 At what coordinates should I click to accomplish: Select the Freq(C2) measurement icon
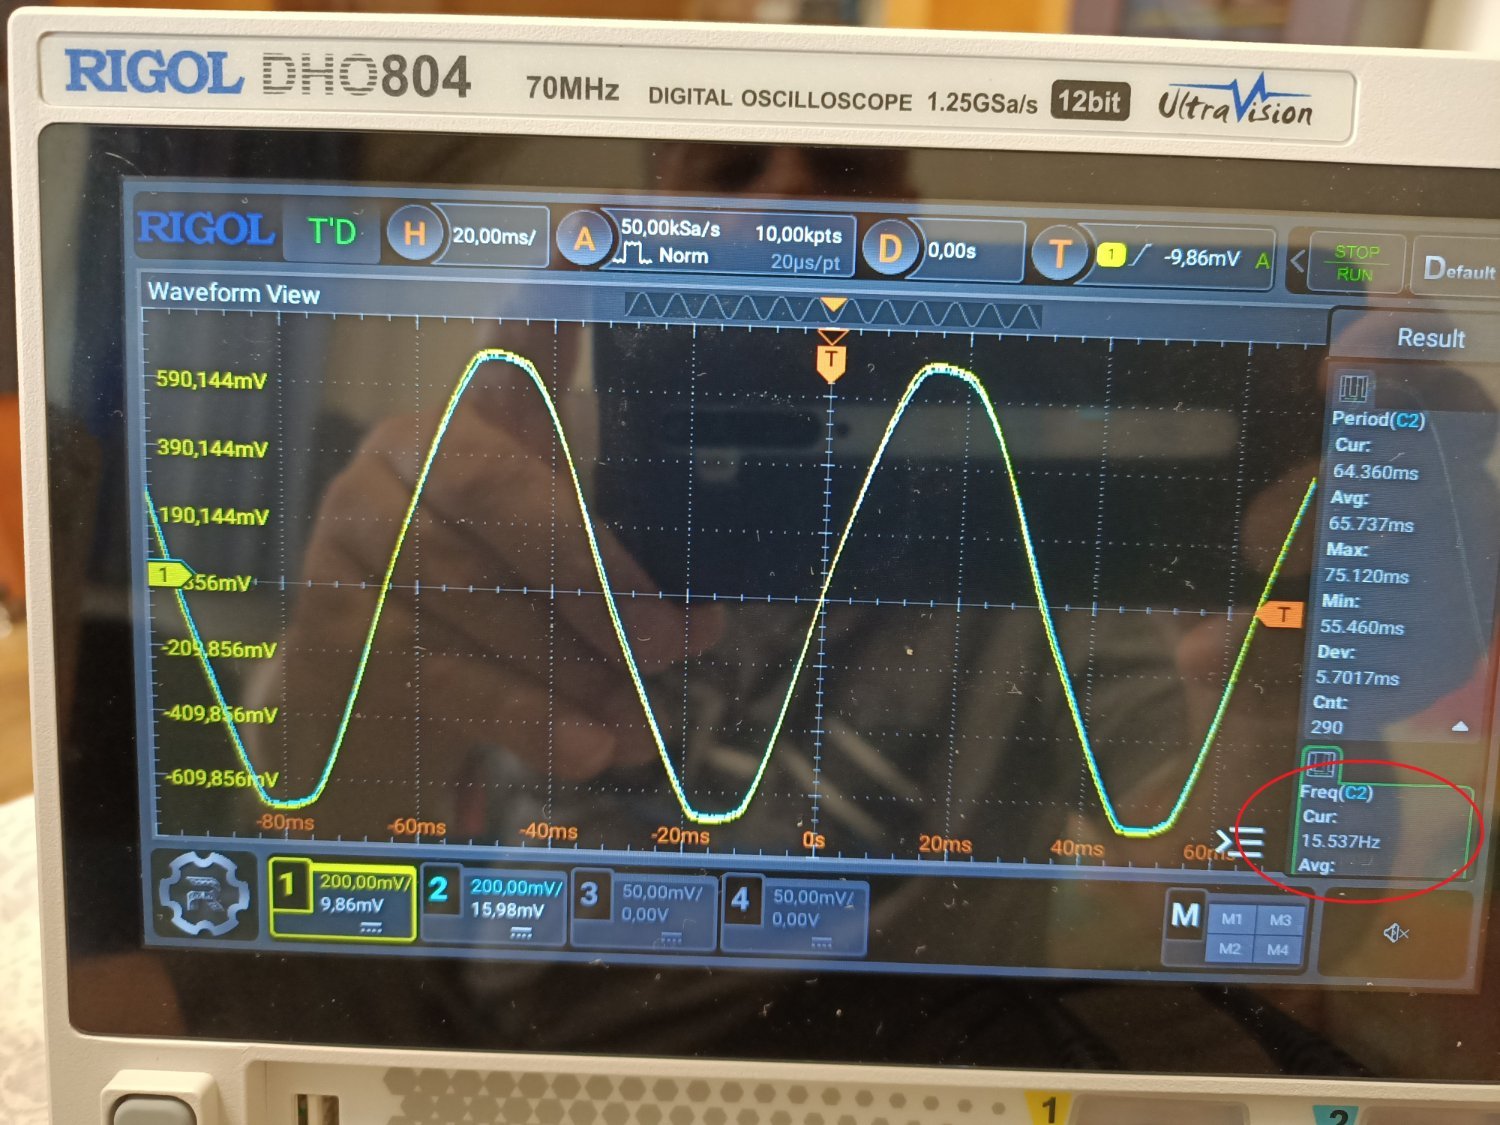(1322, 765)
